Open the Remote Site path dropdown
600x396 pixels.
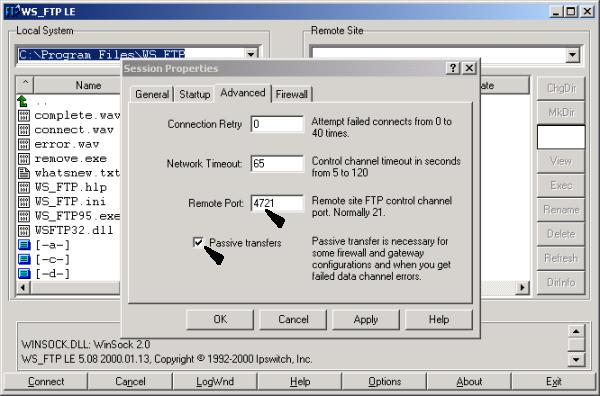(x=572, y=55)
